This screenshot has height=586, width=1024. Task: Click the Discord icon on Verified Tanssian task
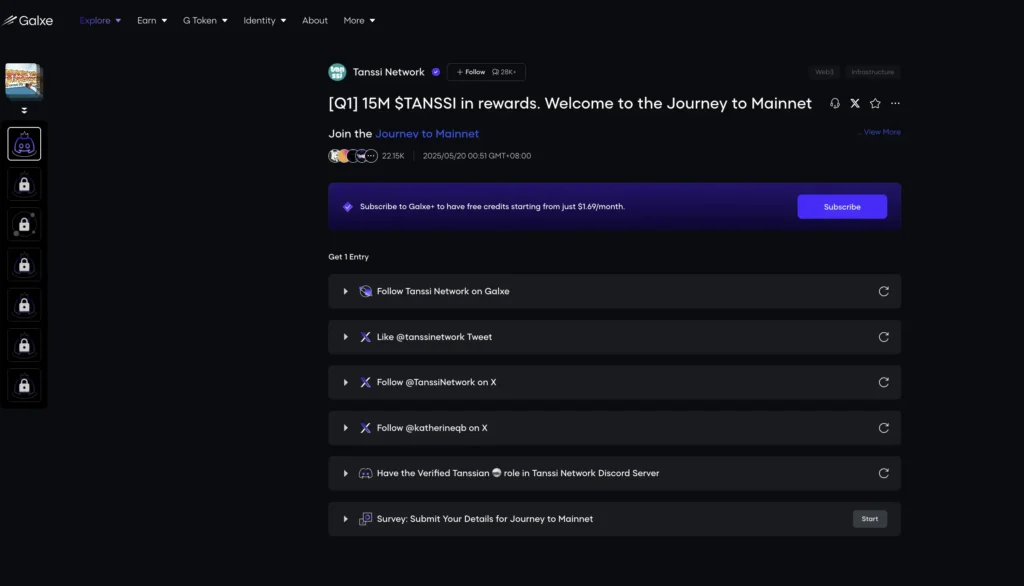point(365,473)
